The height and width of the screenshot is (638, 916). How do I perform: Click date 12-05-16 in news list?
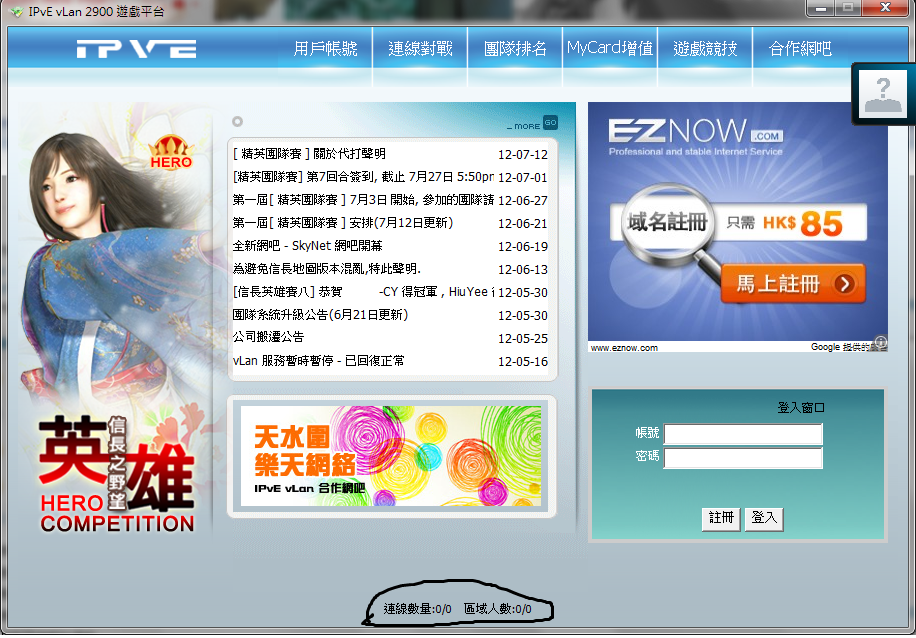(x=523, y=362)
